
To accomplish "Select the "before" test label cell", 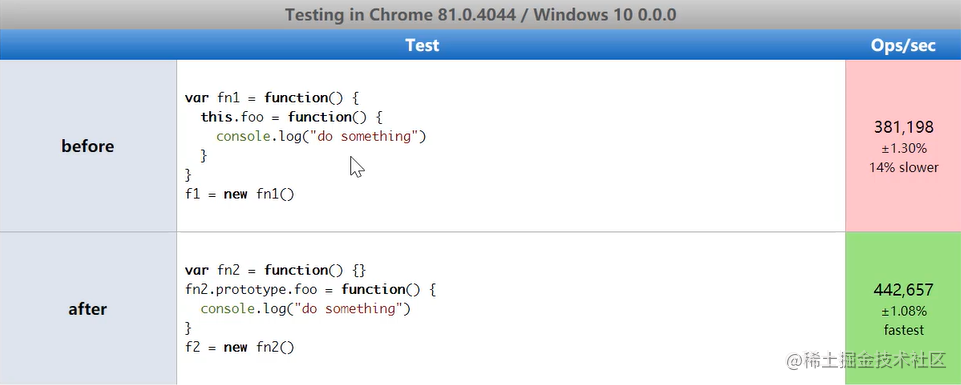I will [88, 146].
